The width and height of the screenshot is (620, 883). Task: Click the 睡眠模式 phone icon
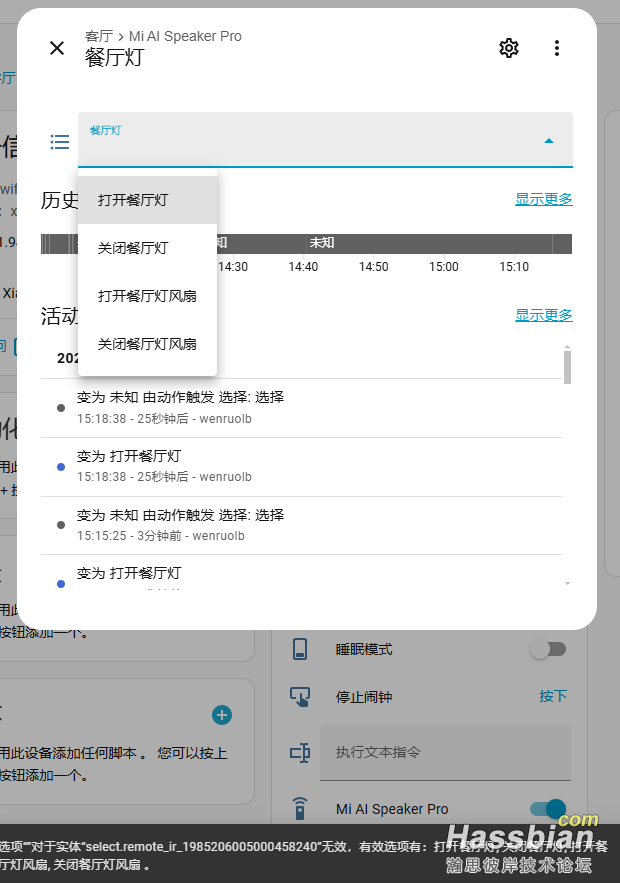[x=300, y=649]
